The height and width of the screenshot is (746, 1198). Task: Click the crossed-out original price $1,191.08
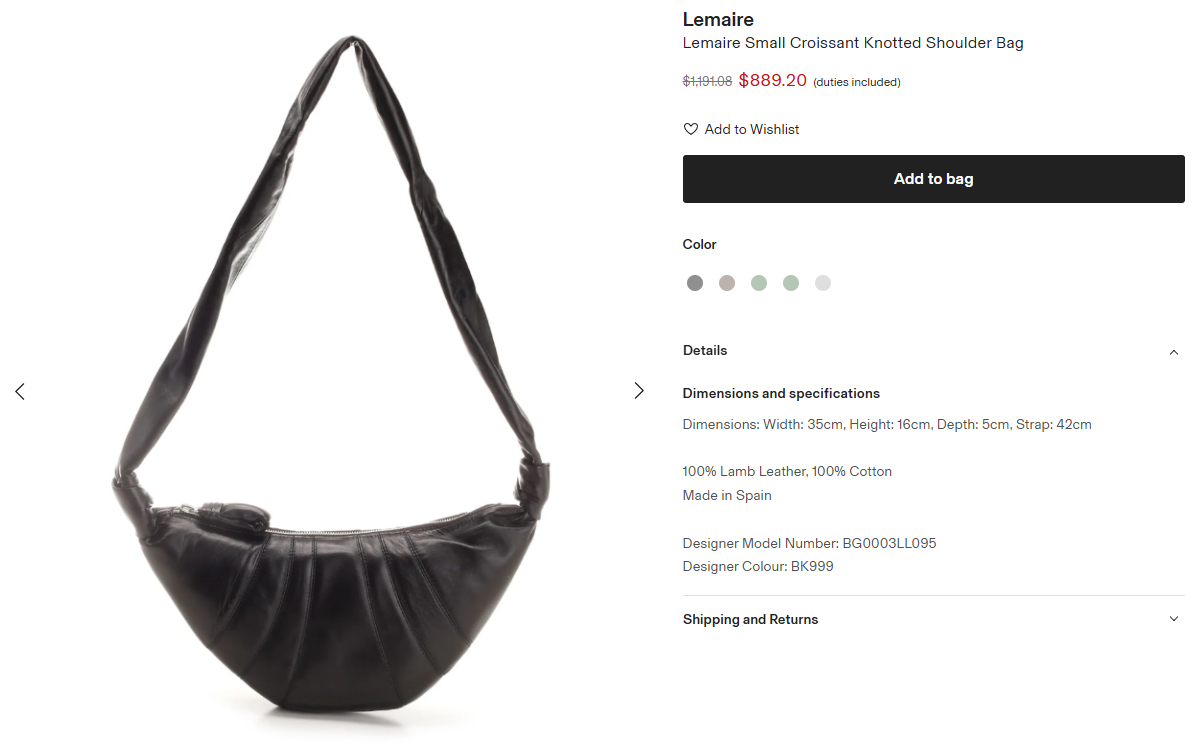pyautogui.click(x=707, y=81)
